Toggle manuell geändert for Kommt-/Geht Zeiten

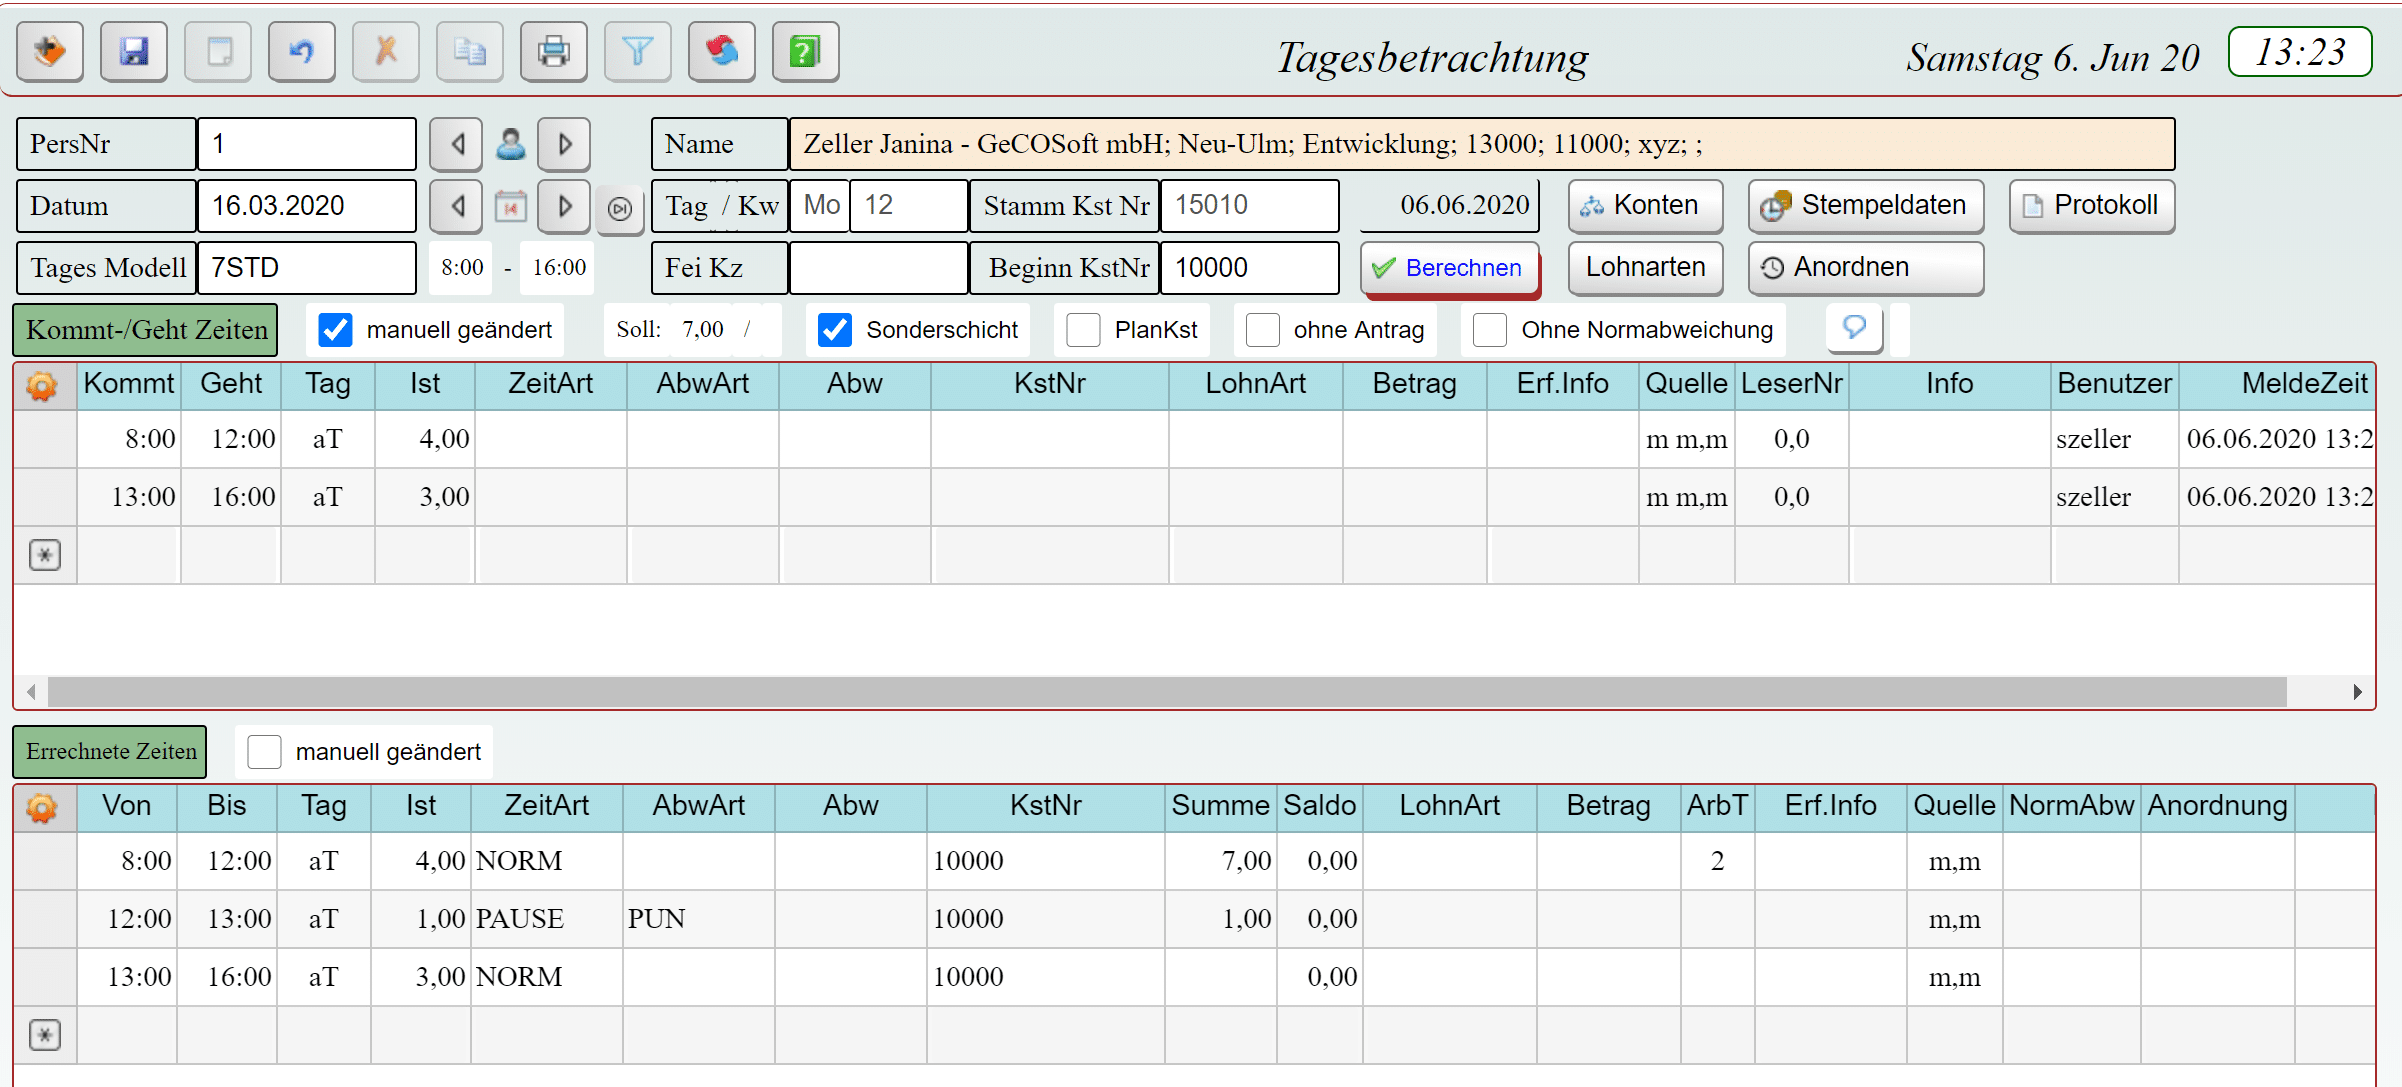(x=335, y=330)
